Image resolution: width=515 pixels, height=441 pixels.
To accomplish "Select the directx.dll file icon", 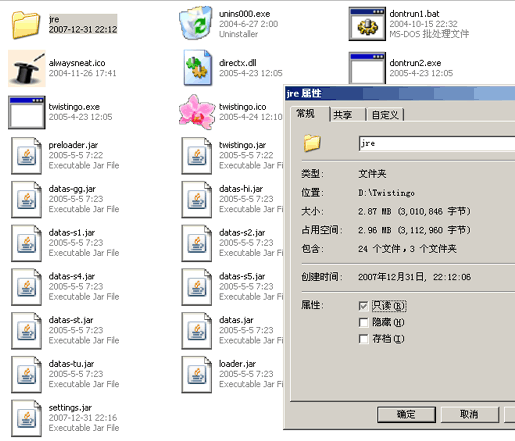I will 198,68.
